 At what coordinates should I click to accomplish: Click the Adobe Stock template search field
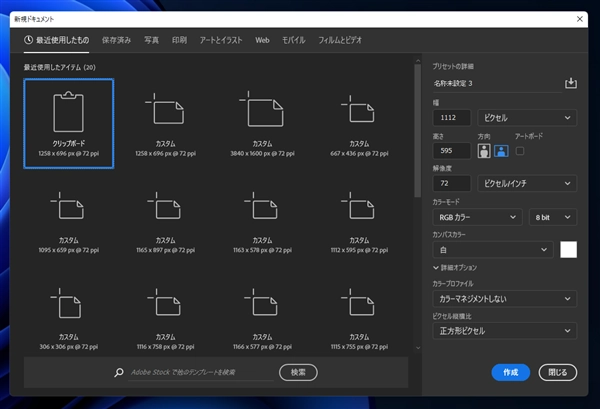201,372
